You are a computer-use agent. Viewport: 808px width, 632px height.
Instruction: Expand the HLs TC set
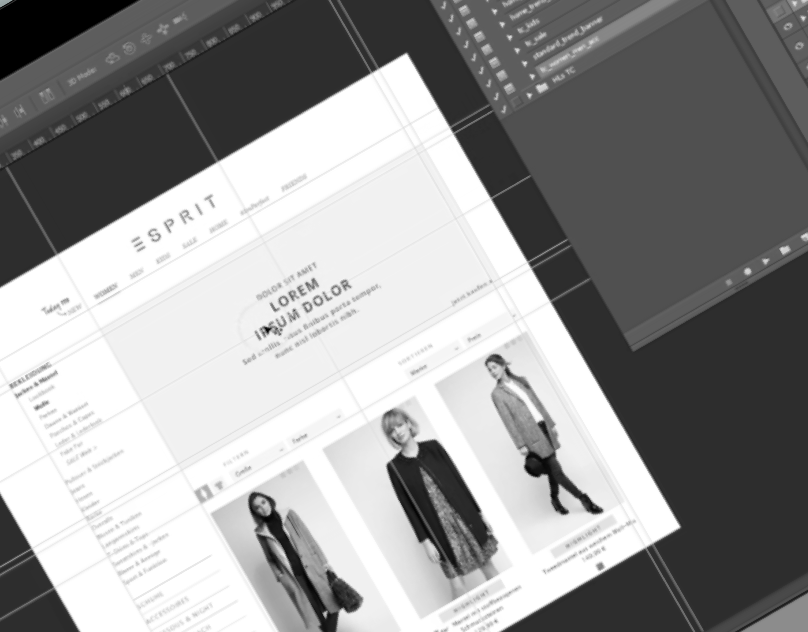point(529,96)
